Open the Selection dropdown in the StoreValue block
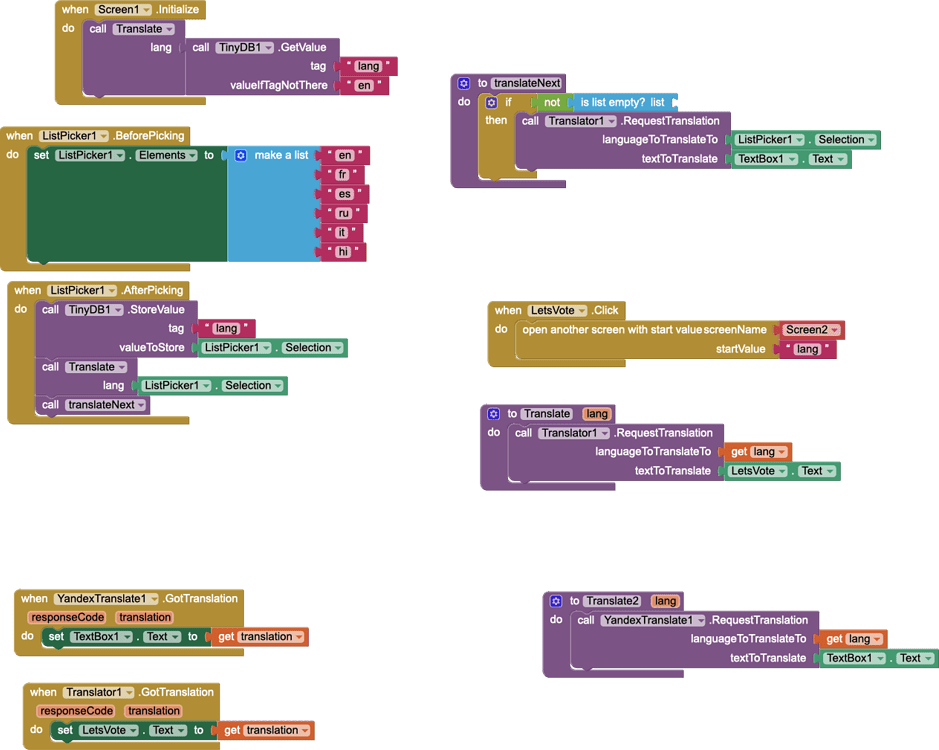Viewport: 939px width, 750px height. coord(310,347)
